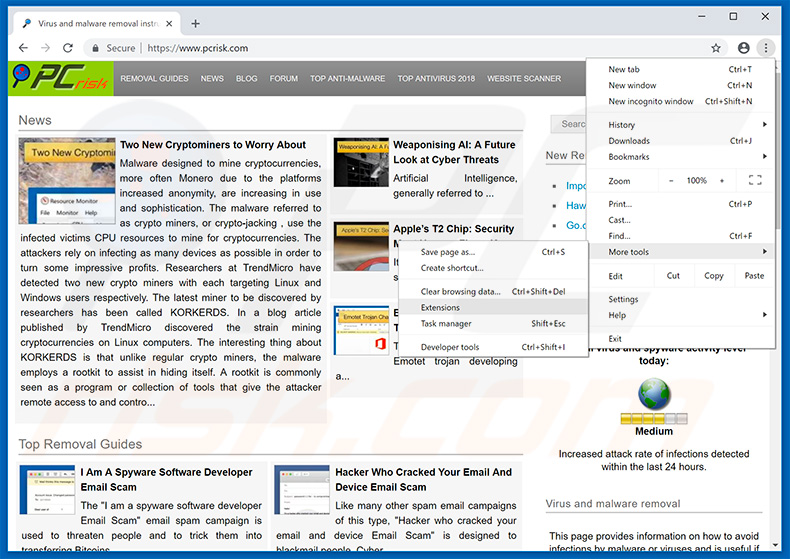Screen dimensions: 790x559
Task: Open the TOP ANTIVIRUS 2018 nav link
Action: pyautogui.click(x=436, y=79)
